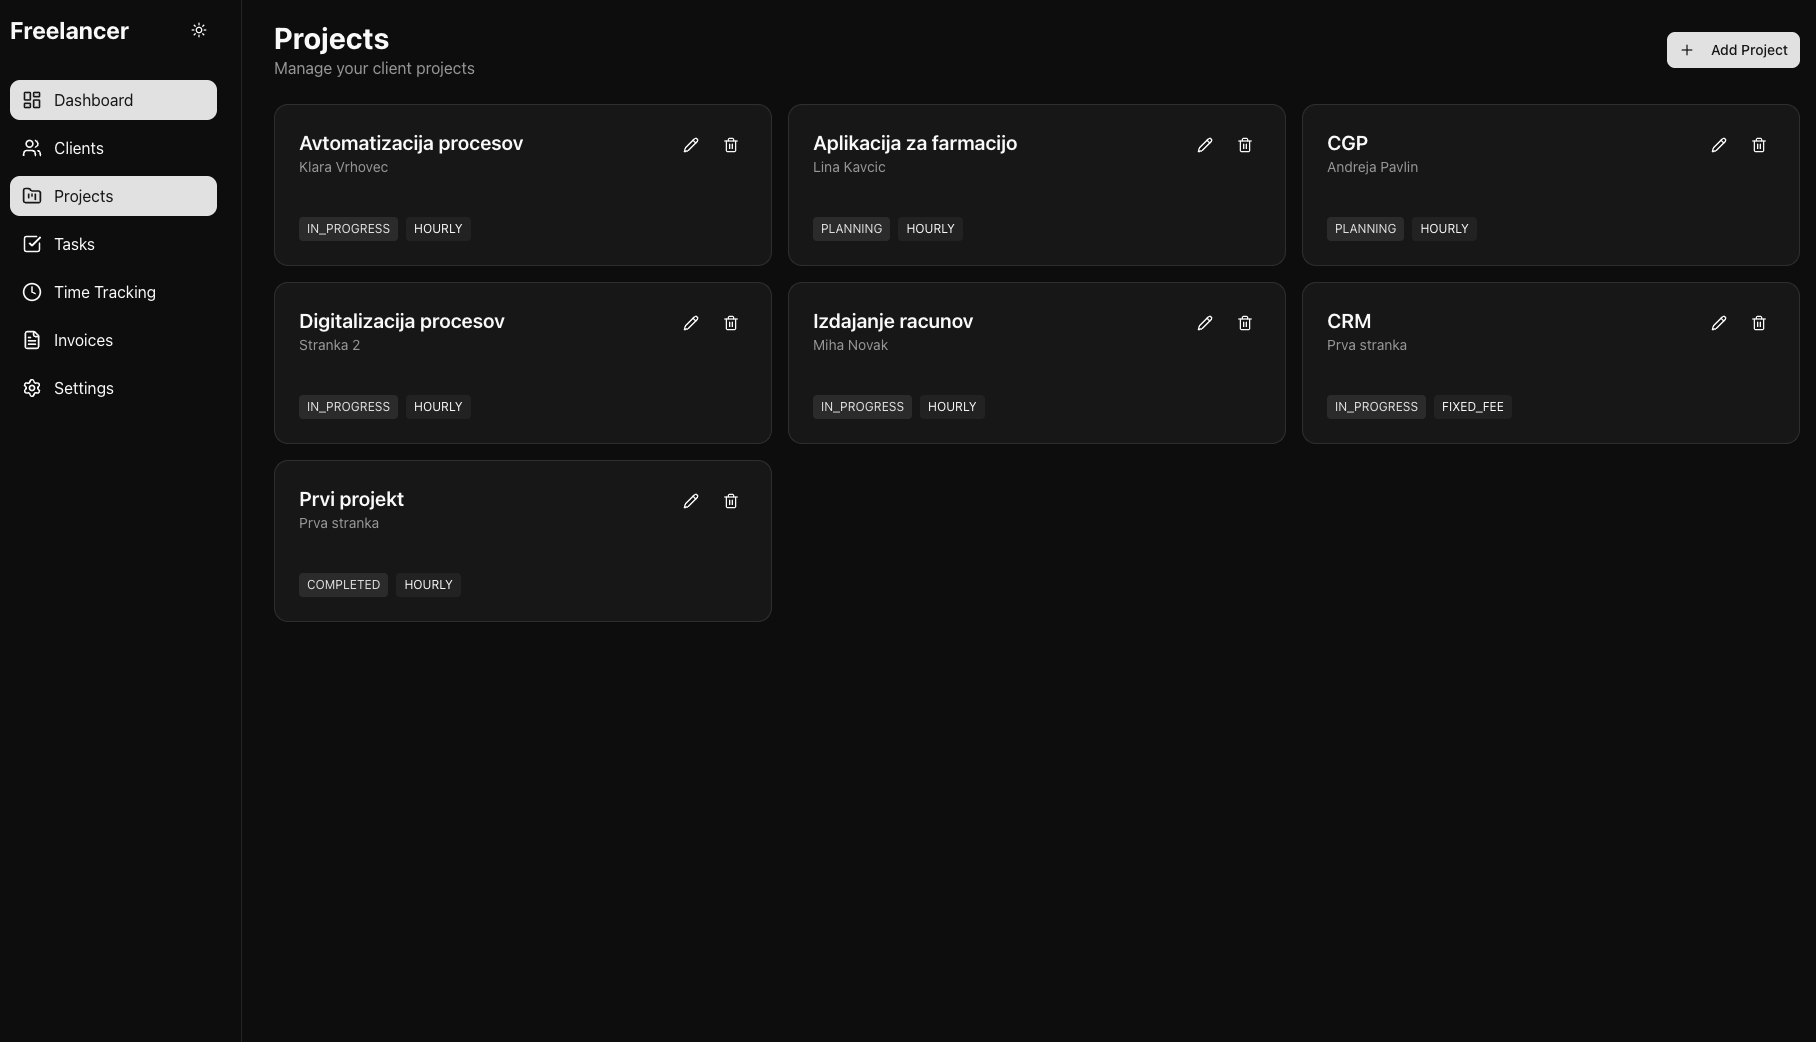Edit the Prvi projekt project
The height and width of the screenshot is (1042, 1816).
(691, 501)
